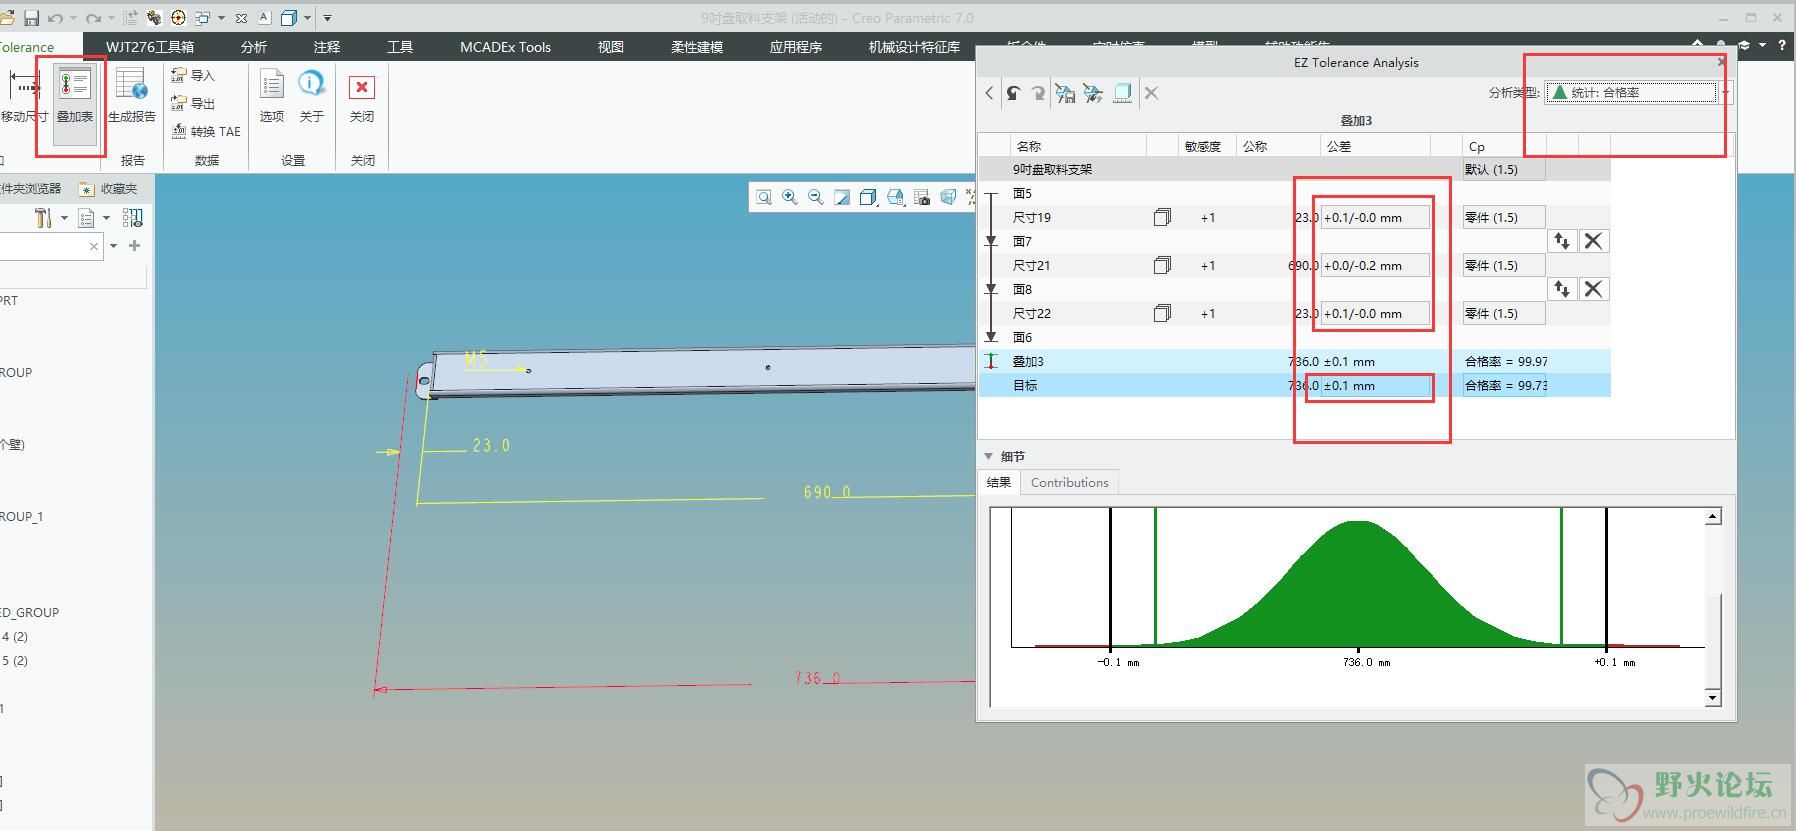Open the WJT276工具箱 ribbon tab
Viewport: 1796px width, 831px height.
(x=150, y=47)
